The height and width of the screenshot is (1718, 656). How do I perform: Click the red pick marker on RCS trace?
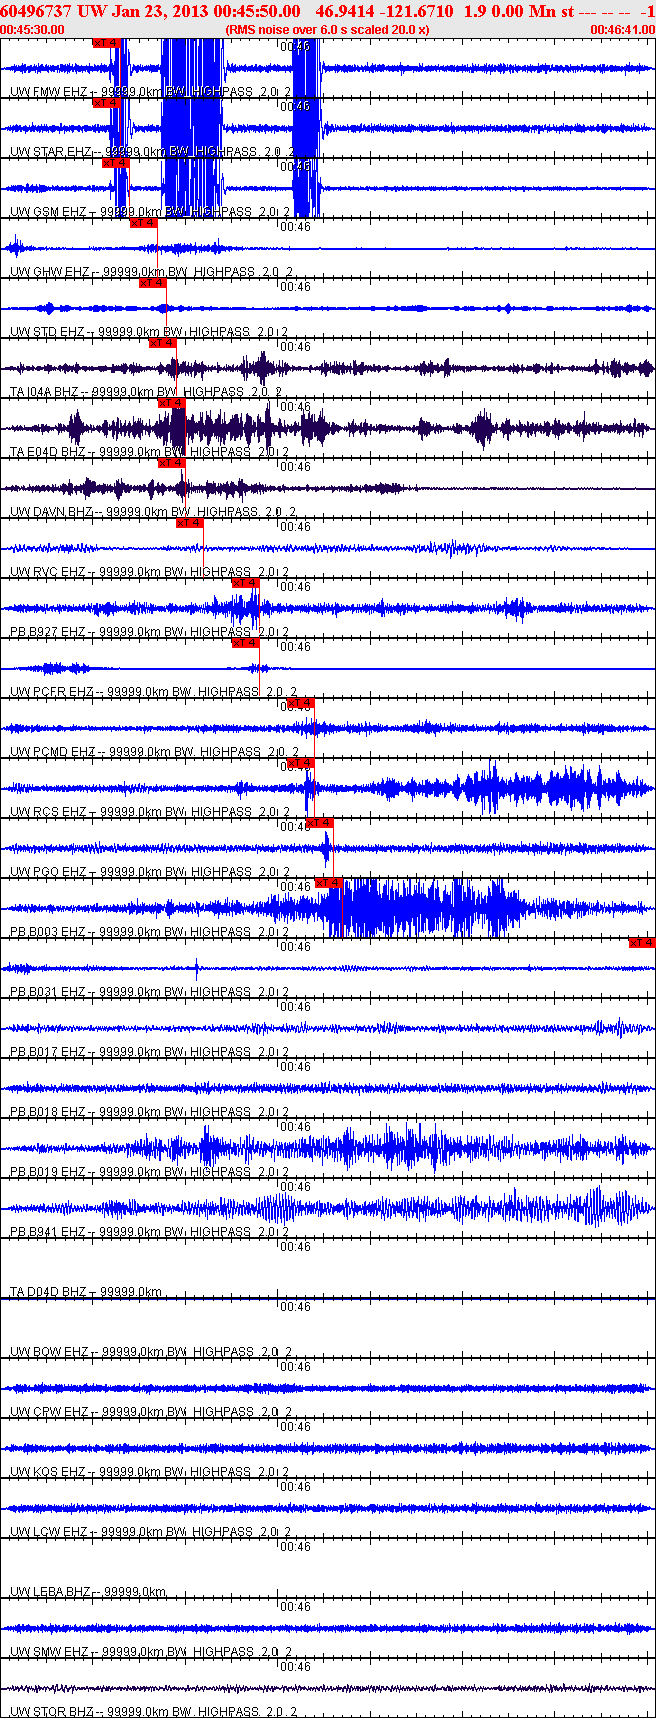point(301,762)
